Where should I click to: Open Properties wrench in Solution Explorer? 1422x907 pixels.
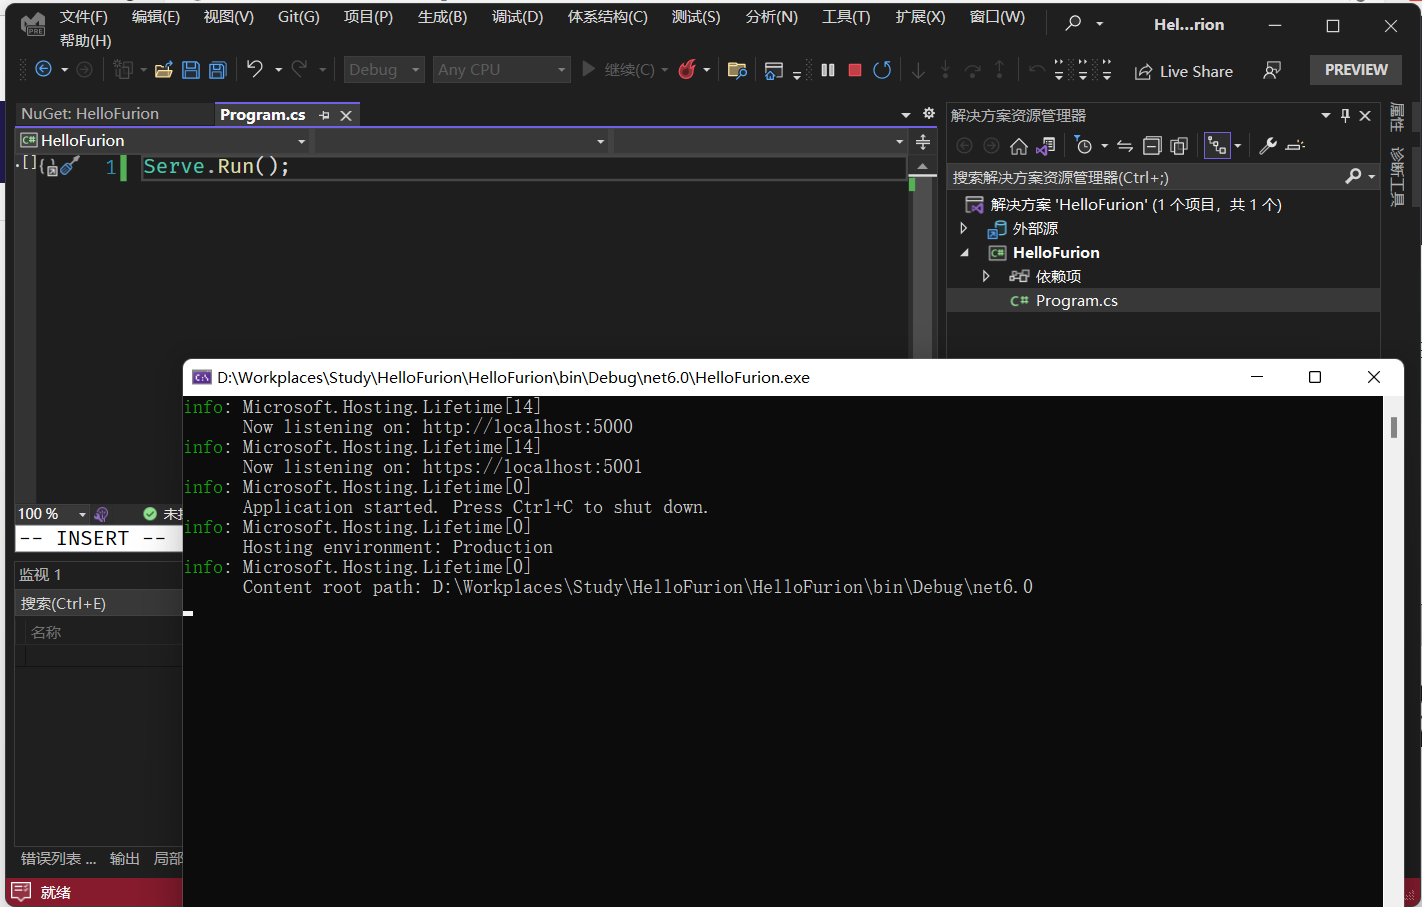point(1268,146)
